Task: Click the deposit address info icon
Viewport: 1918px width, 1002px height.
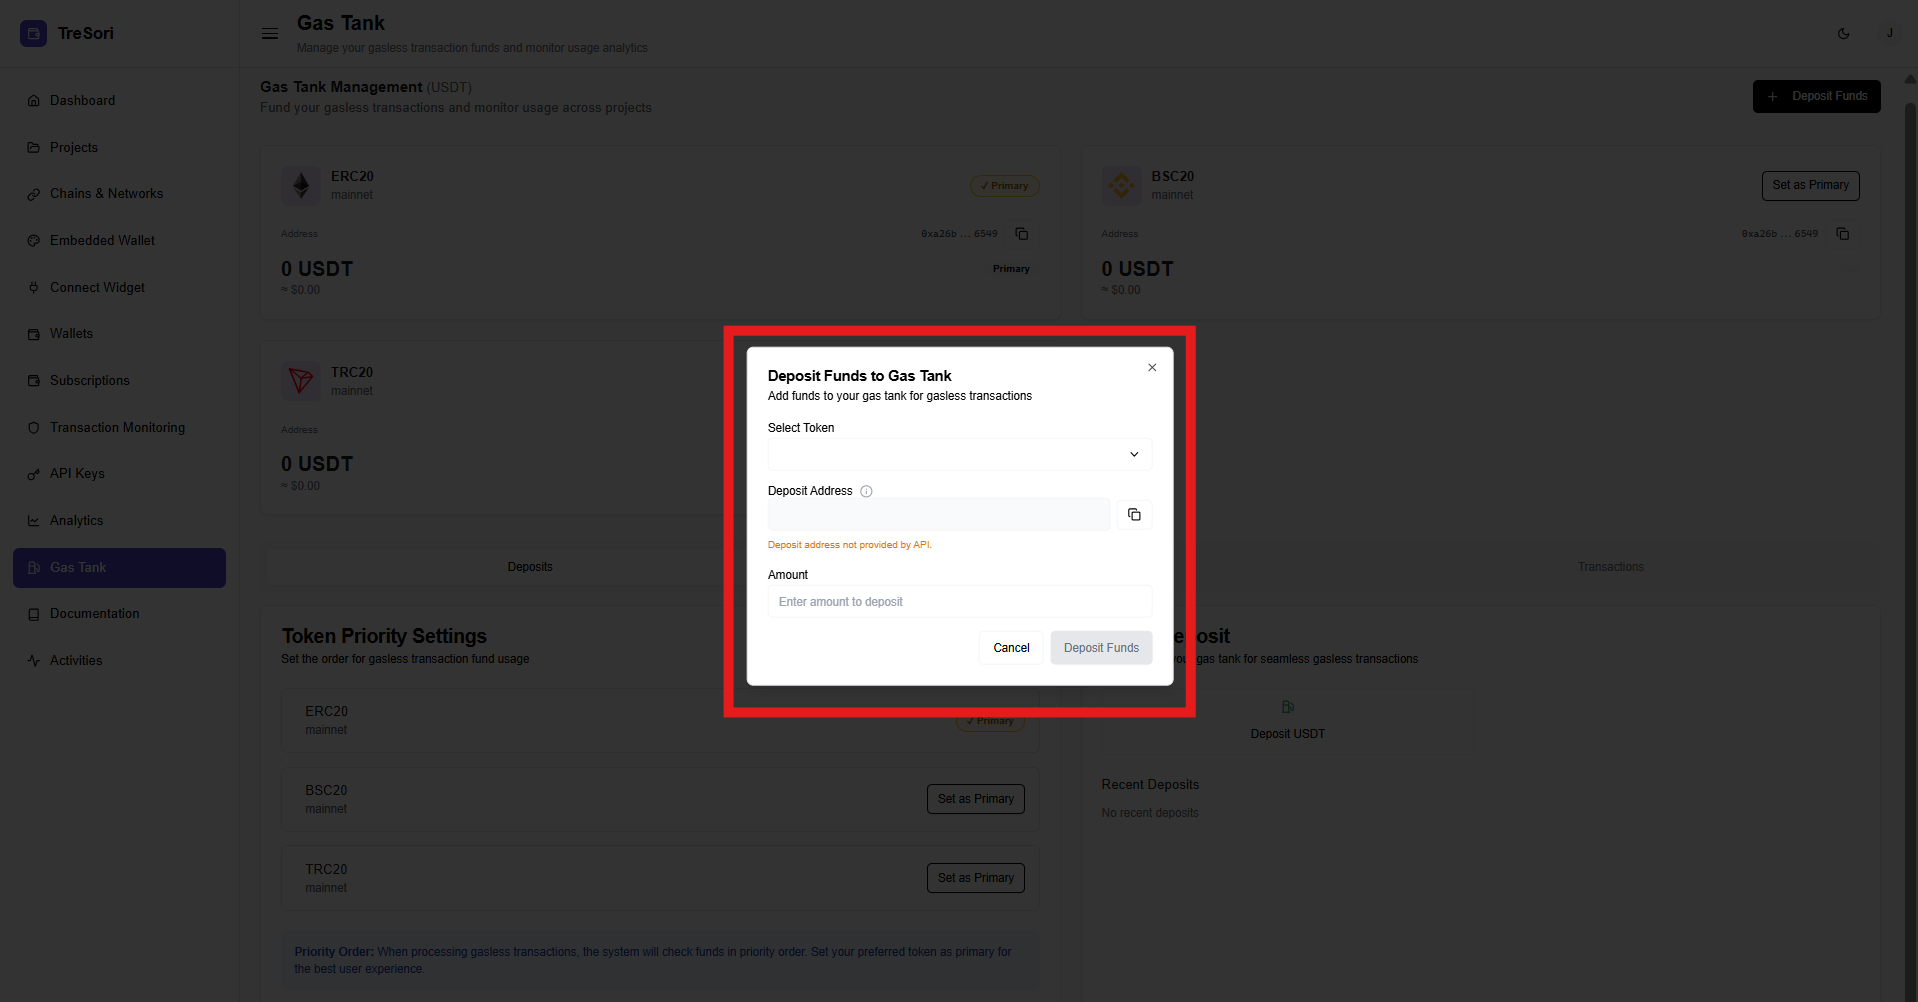Action: tap(866, 491)
